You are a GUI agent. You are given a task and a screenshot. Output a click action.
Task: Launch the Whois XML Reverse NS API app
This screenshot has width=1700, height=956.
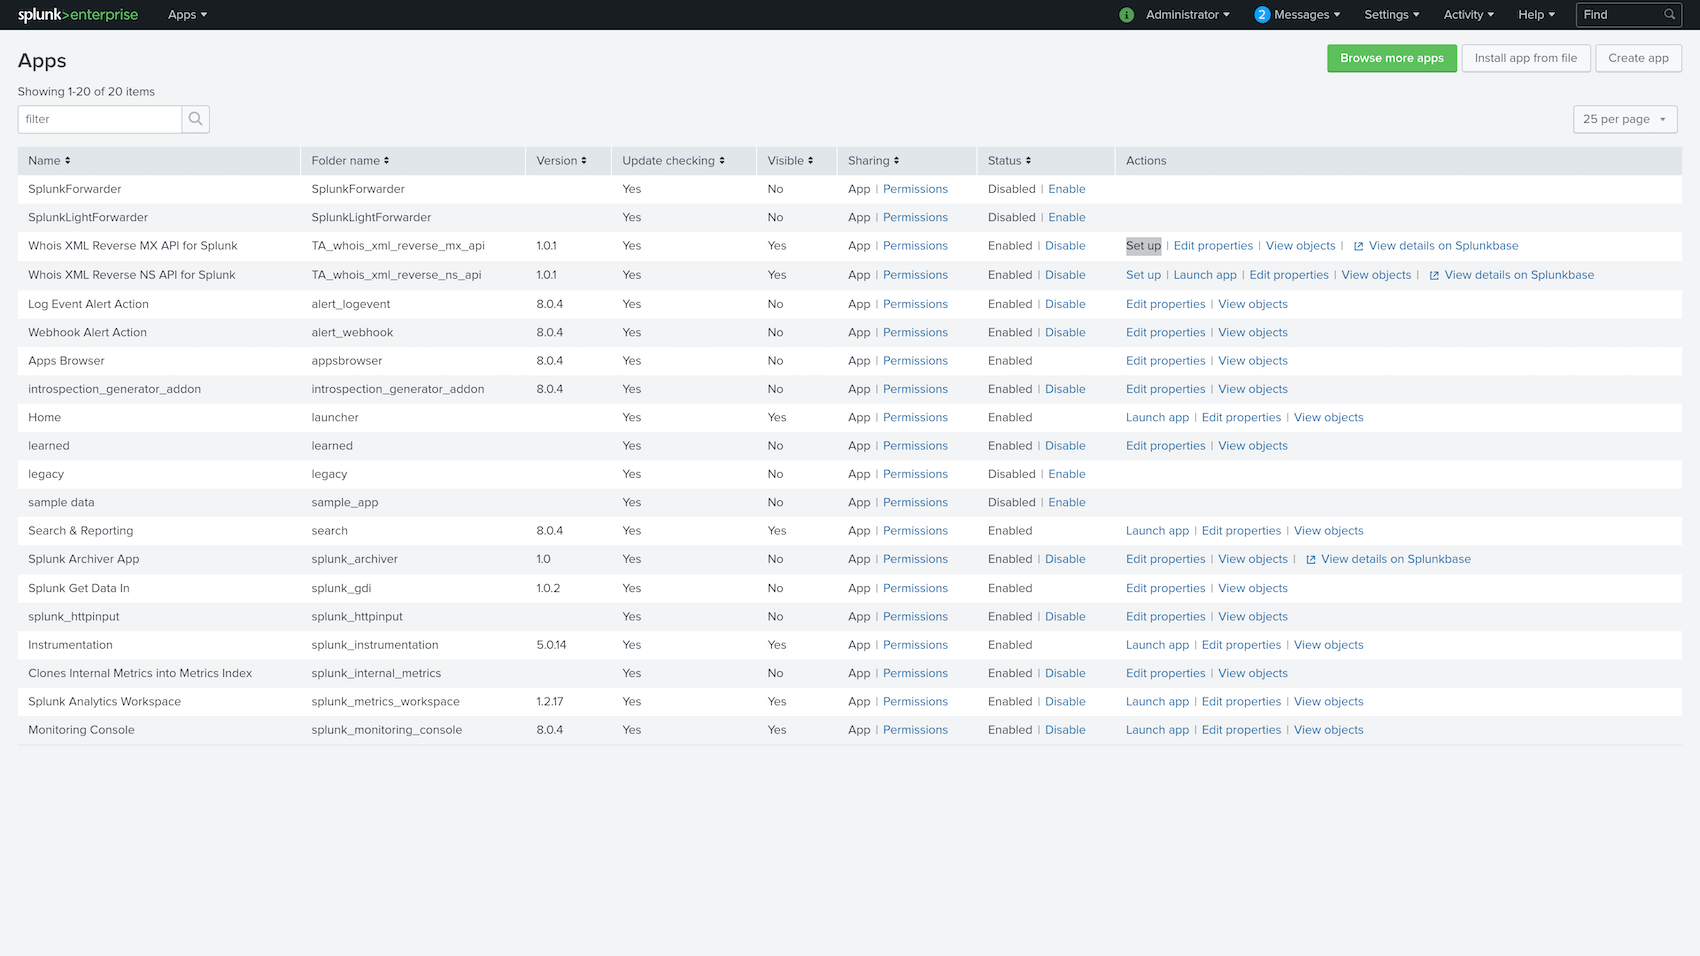[x=1205, y=275]
